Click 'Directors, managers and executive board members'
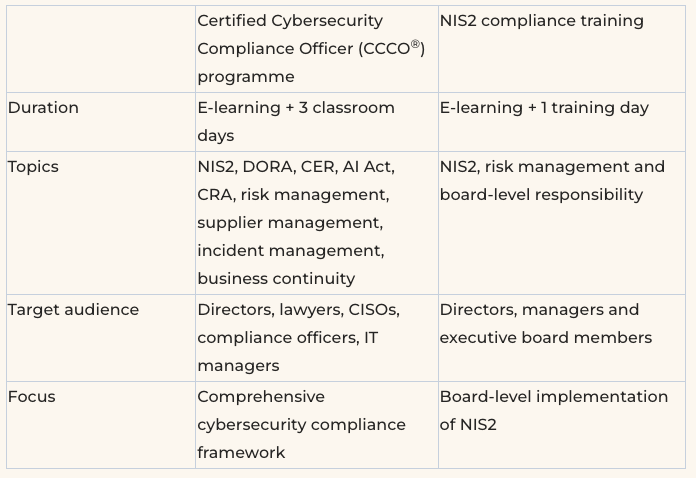The height and width of the screenshot is (478, 696). [x=545, y=324]
